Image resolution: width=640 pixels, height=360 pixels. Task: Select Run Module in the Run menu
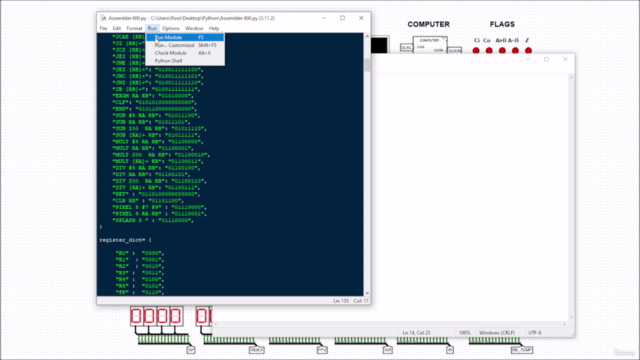tap(185, 37)
